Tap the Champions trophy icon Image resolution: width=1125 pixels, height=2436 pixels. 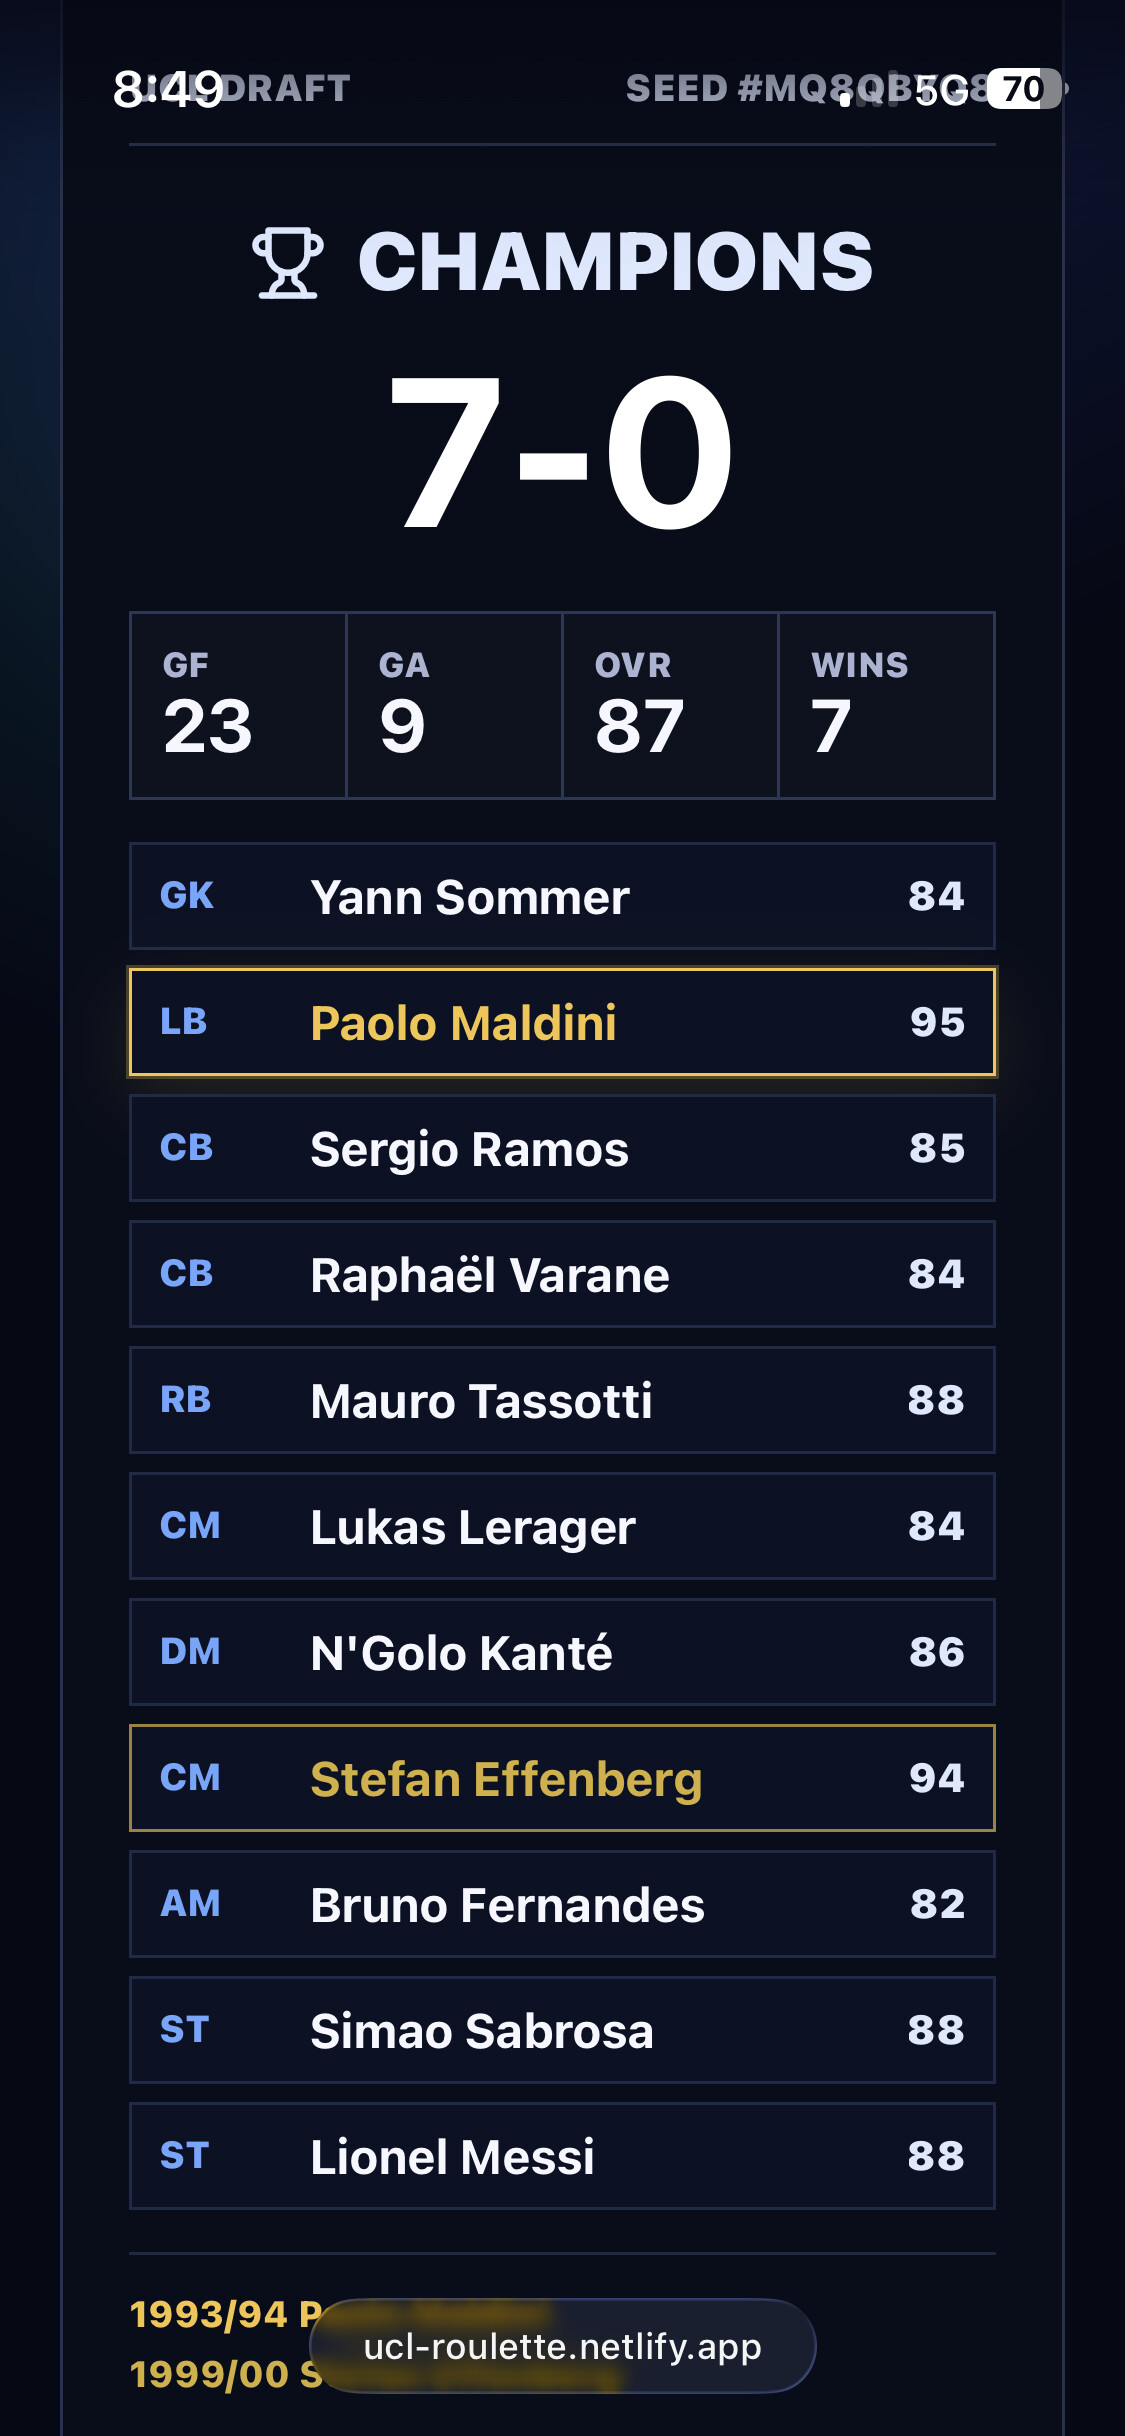tap(288, 262)
